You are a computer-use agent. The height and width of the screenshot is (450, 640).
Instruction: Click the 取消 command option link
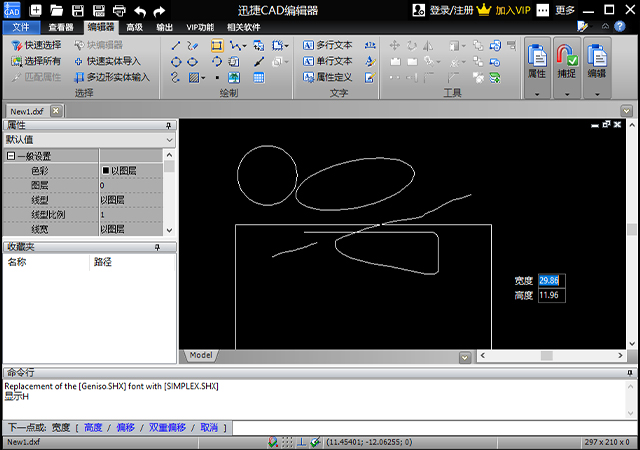209,428
